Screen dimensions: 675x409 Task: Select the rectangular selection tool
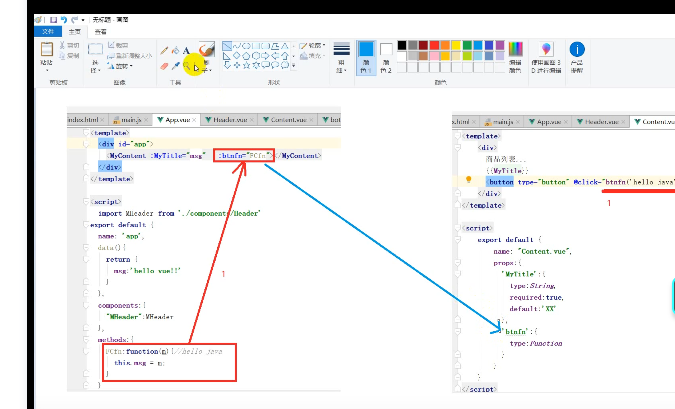(95, 49)
